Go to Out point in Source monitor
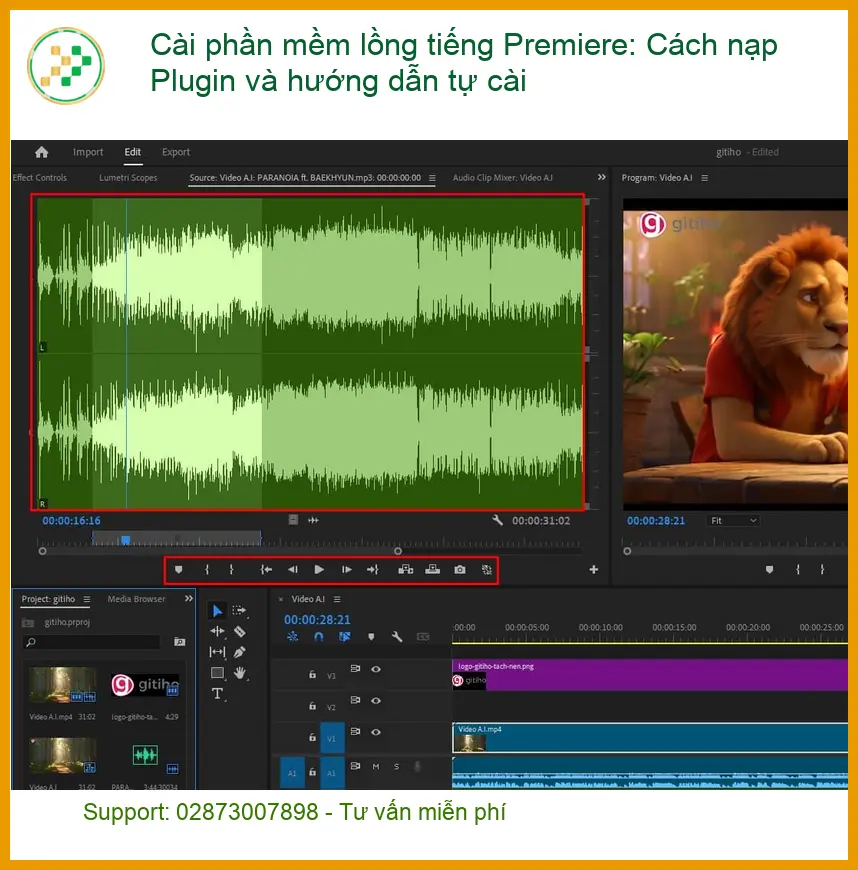Viewport: 858px width, 870px height. pyautogui.click(x=372, y=570)
